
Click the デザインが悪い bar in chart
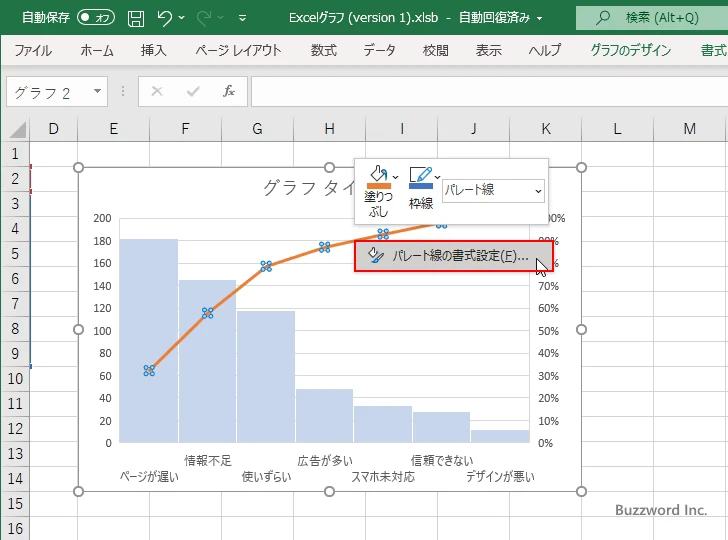(x=500, y=436)
